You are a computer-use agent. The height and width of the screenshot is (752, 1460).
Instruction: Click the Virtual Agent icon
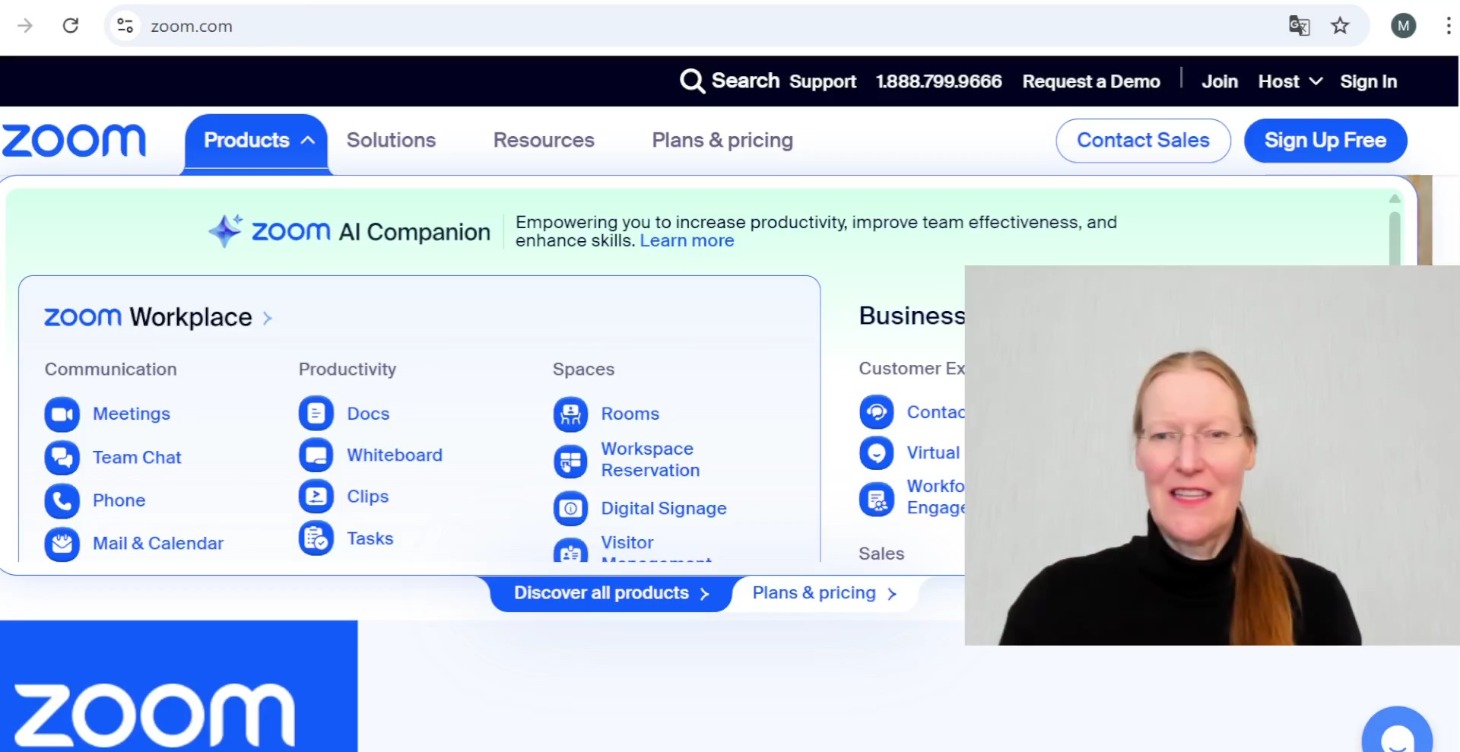877,453
